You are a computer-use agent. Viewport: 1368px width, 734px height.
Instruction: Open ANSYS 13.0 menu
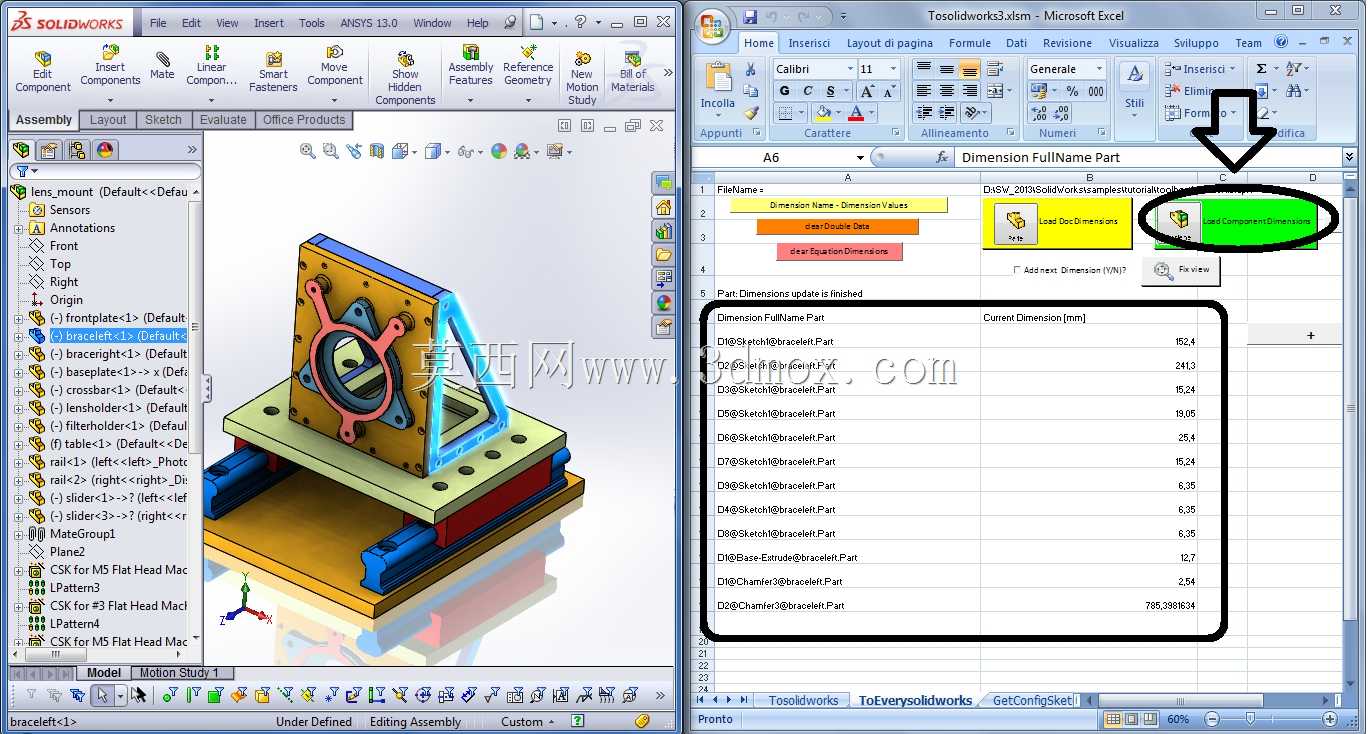pyautogui.click(x=368, y=23)
